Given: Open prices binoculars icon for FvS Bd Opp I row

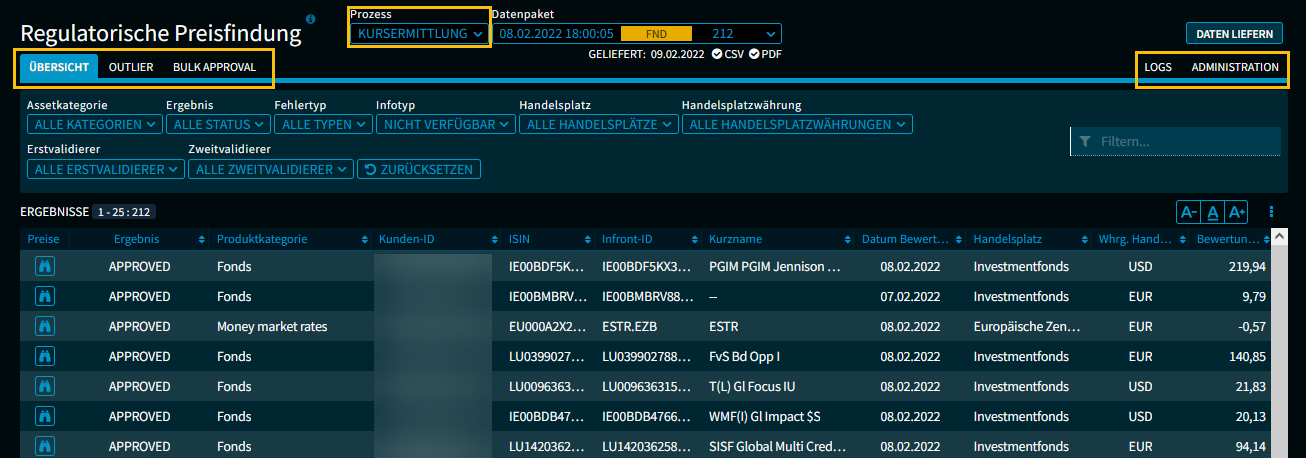Looking at the screenshot, I should [45, 357].
